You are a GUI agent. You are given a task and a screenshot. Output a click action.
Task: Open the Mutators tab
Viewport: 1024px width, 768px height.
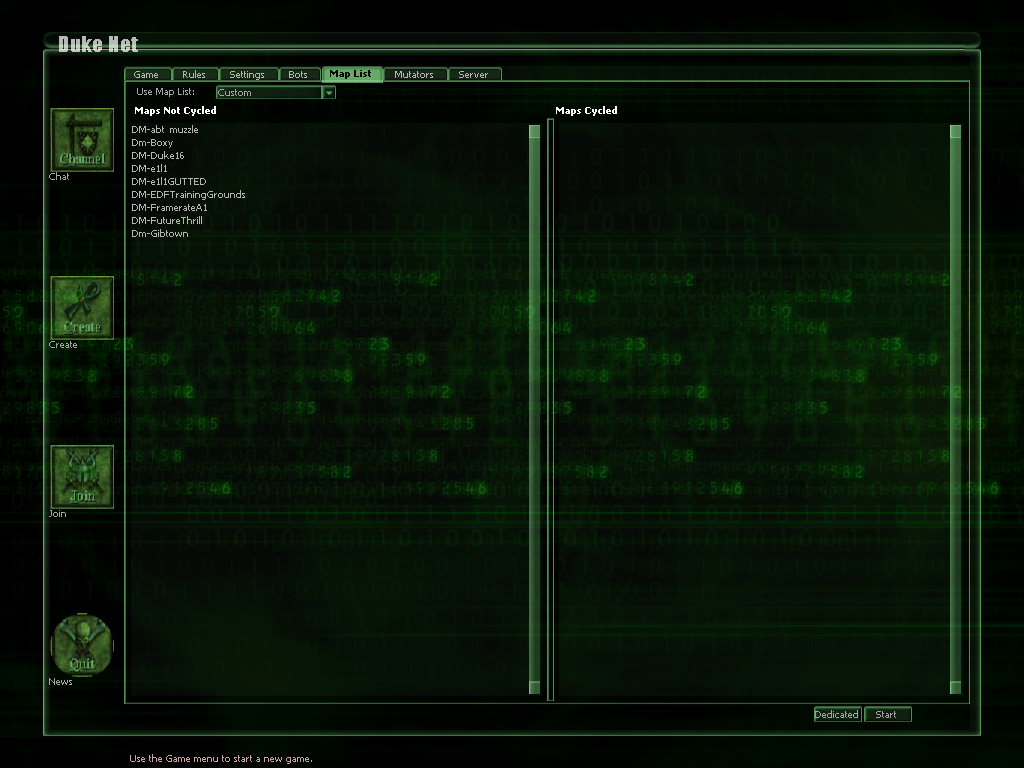tap(414, 74)
